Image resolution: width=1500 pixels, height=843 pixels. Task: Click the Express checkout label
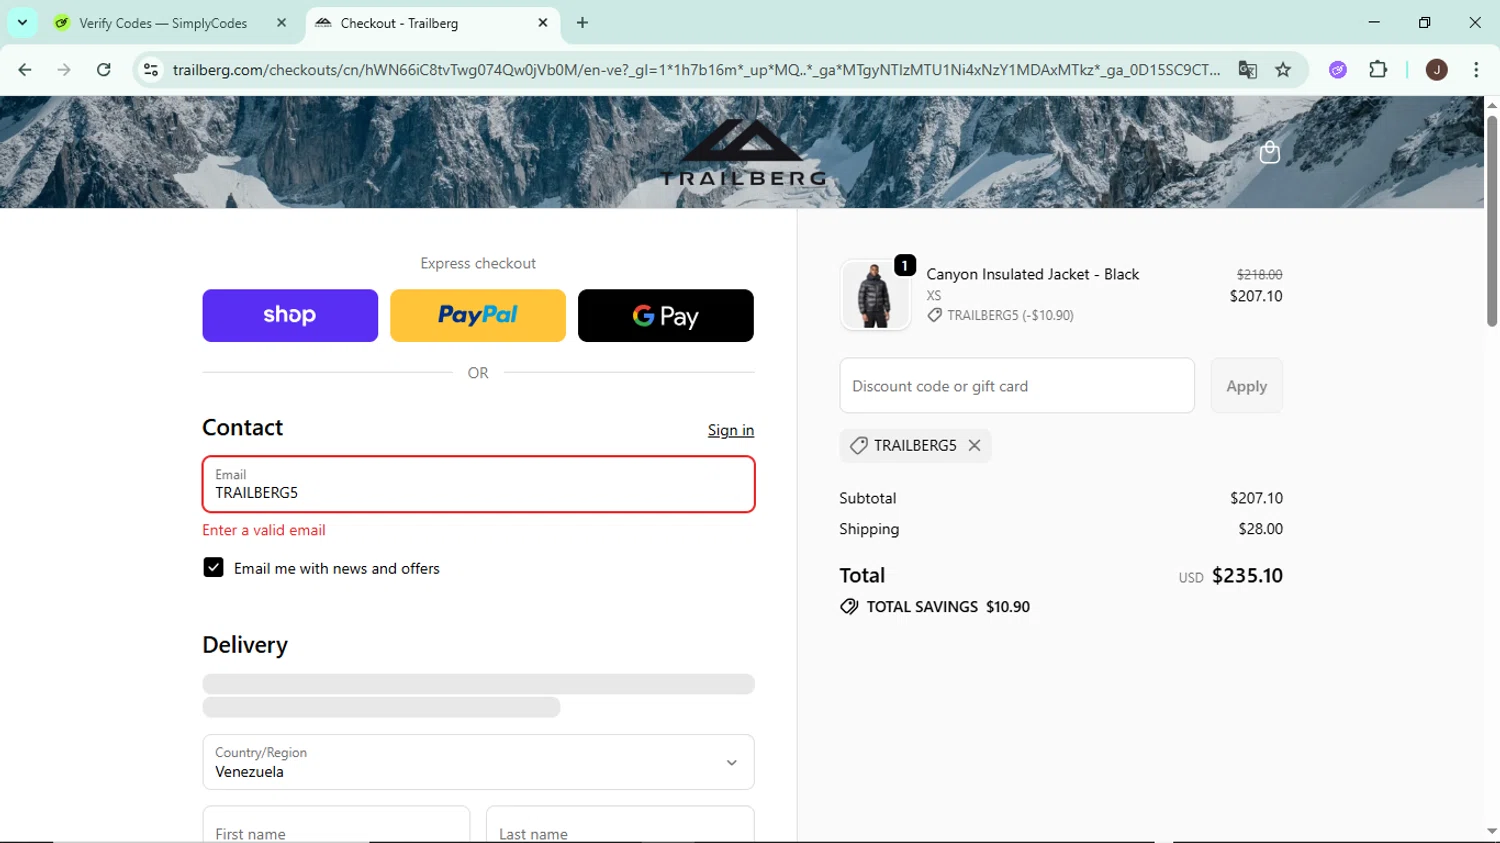[478, 263]
